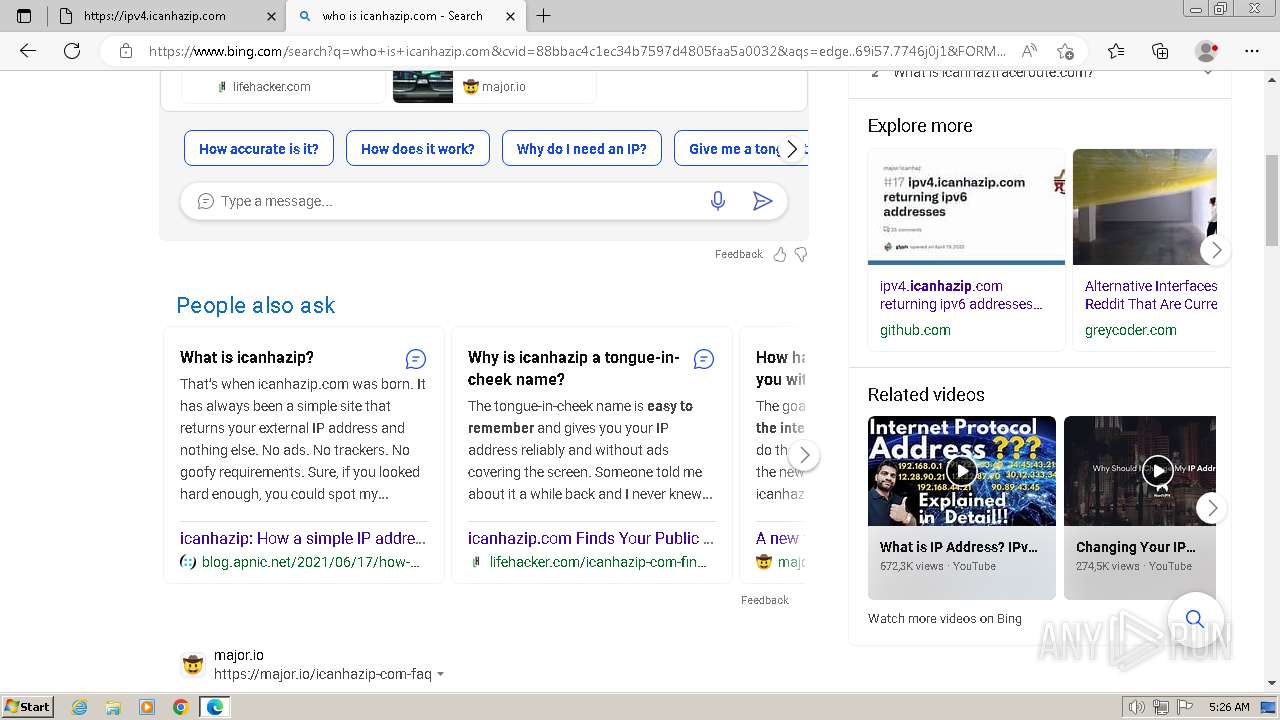View site information lock icon
Viewport: 1280px width, 720px height.
click(126, 51)
